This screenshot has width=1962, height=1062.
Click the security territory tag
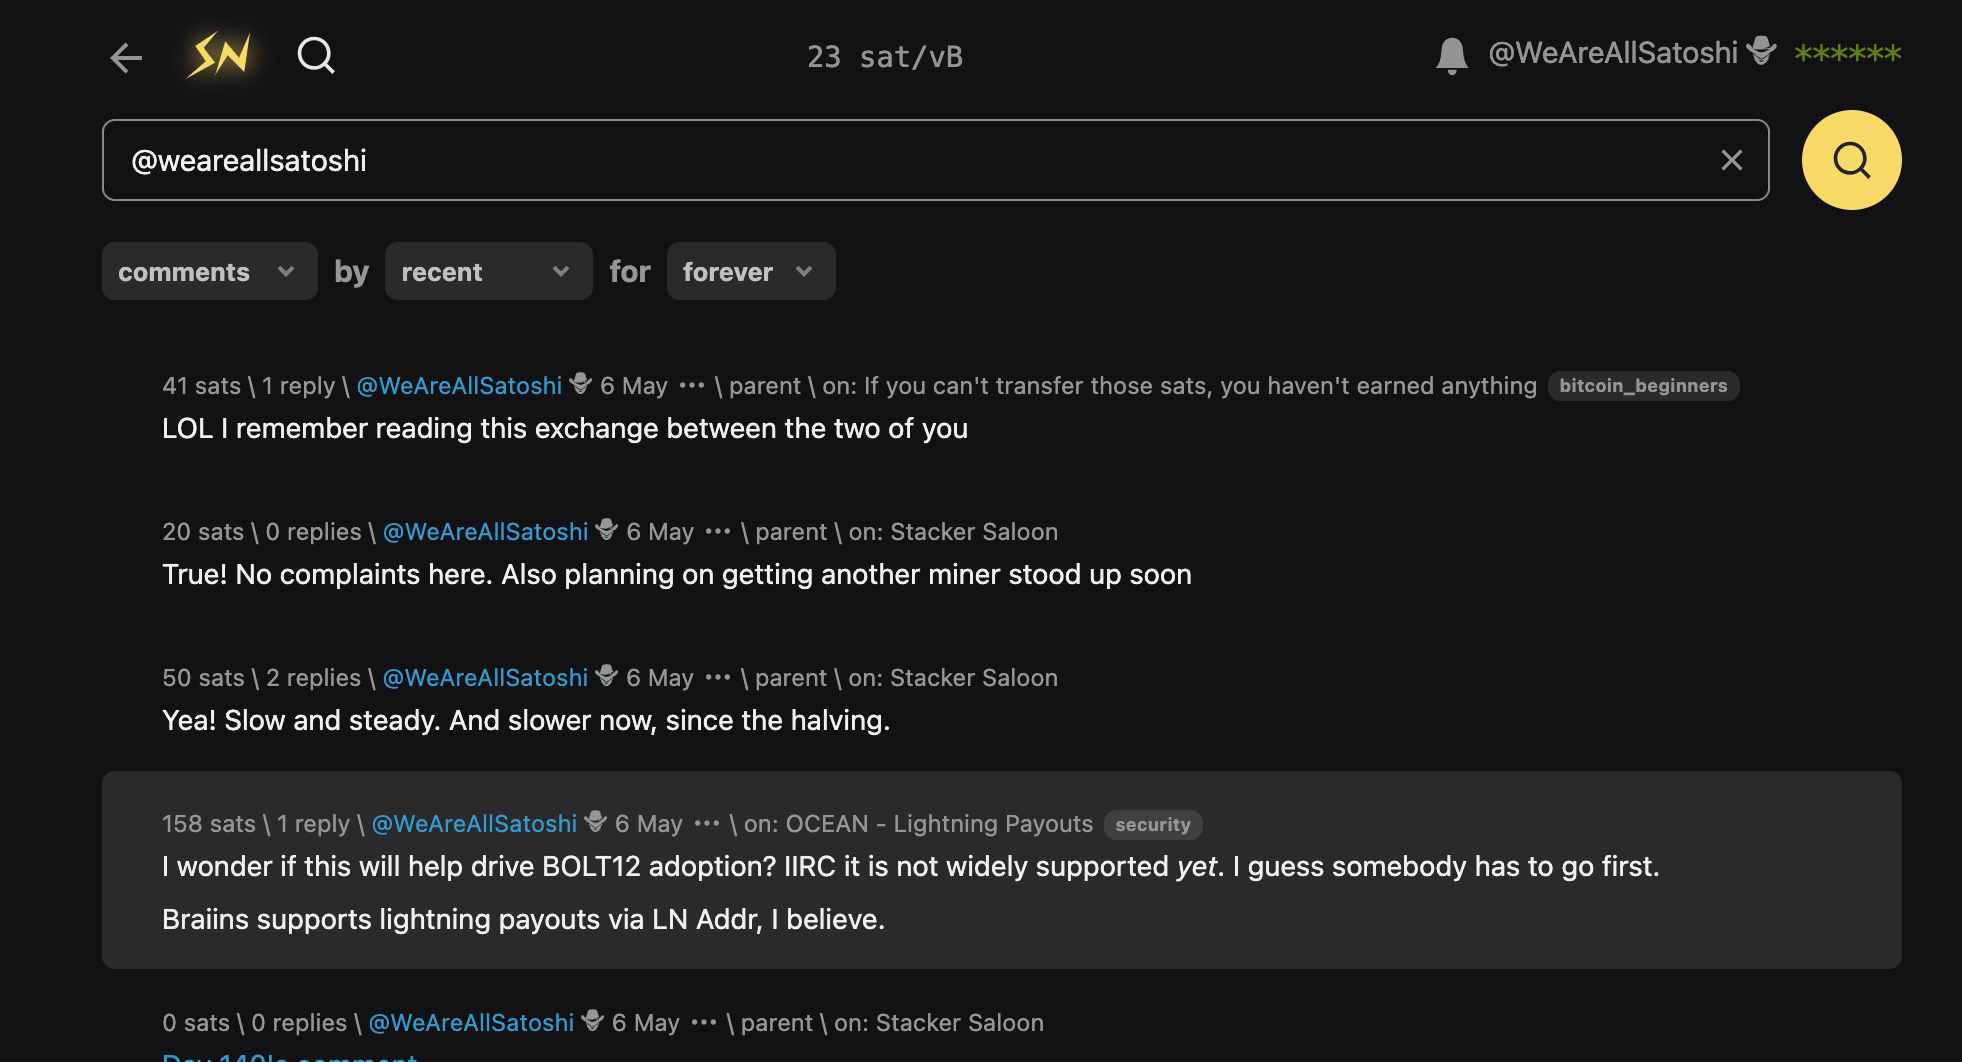click(1152, 825)
